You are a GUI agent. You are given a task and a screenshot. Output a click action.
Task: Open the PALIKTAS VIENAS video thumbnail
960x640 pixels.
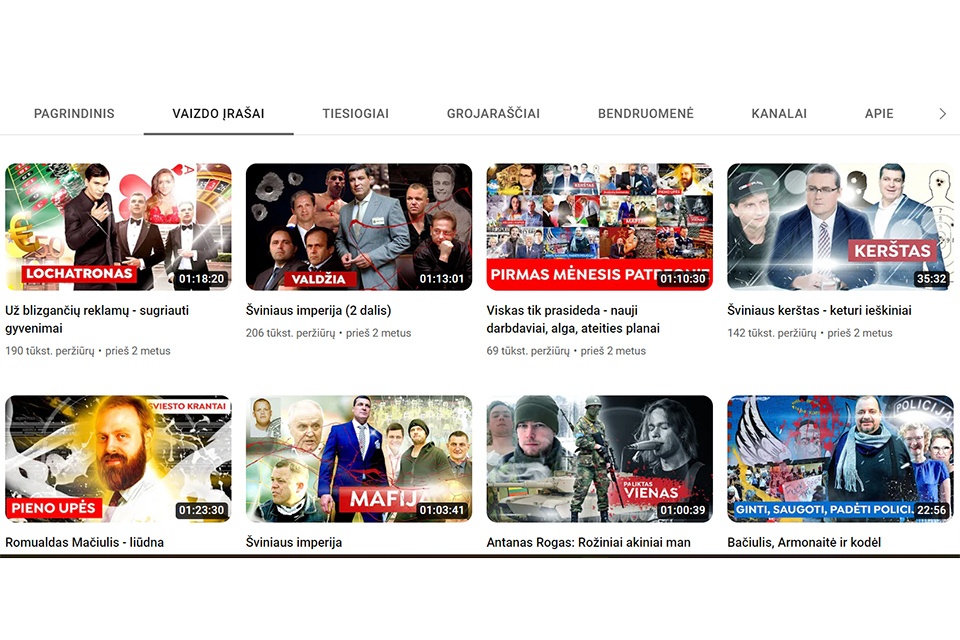point(599,458)
